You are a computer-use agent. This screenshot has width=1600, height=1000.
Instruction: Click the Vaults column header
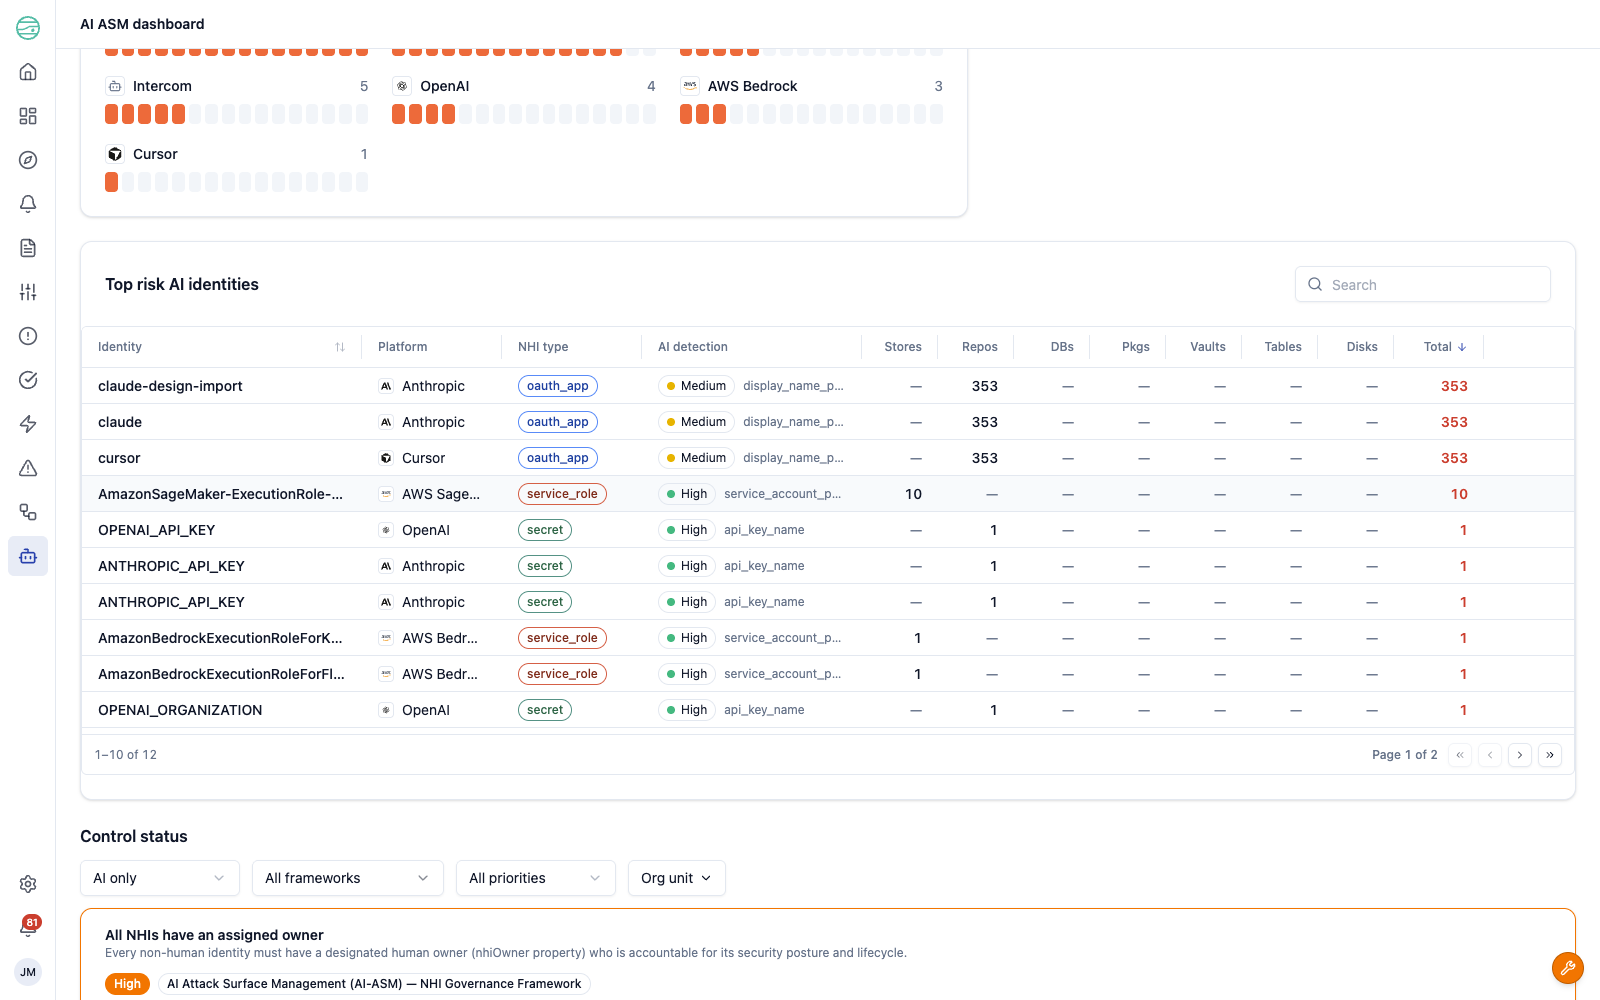pyautogui.click(x=1208, y=347)
